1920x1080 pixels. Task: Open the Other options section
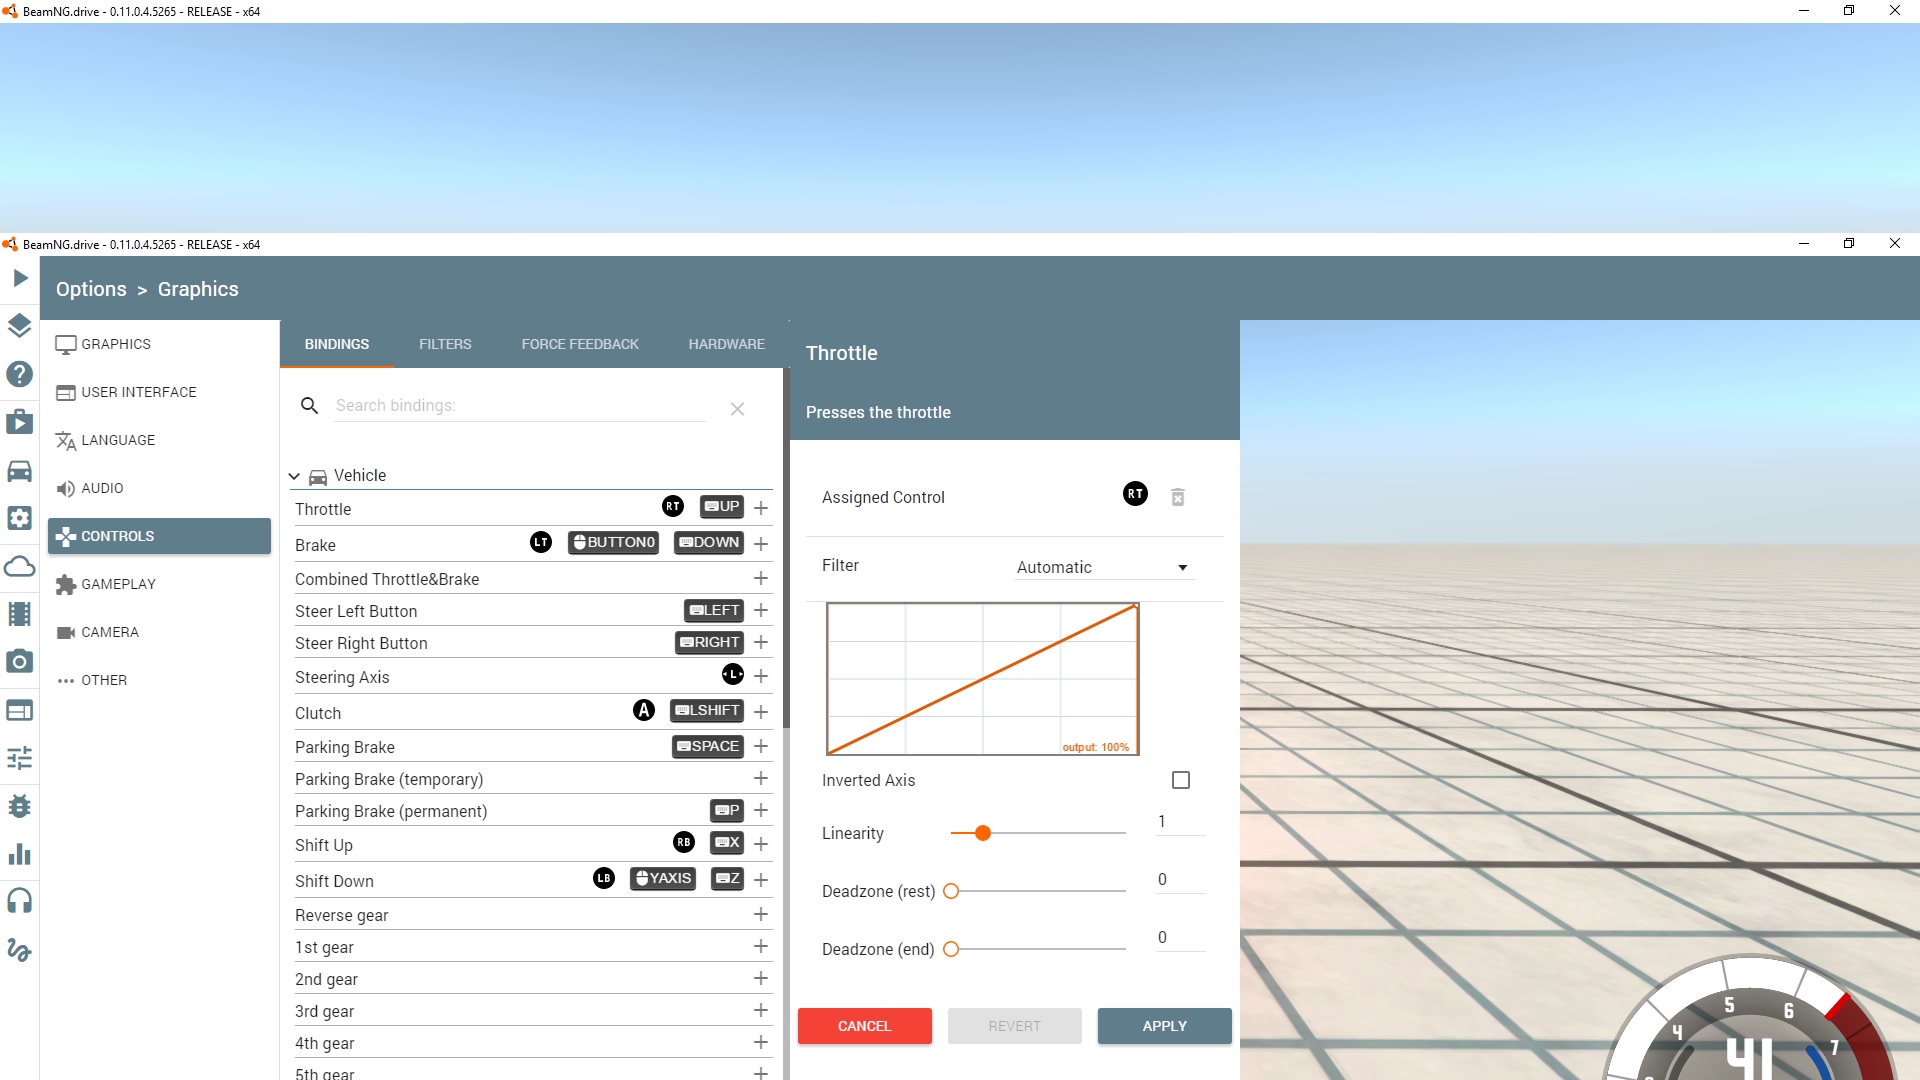click(x=160, y=680)
